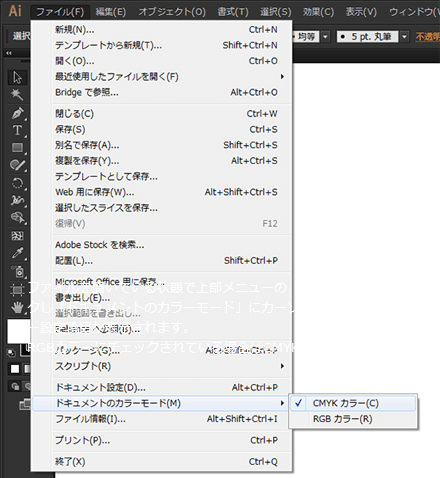Select the Type tool
The width and height of the screenshot is (440, 478).
tap(17, 130)
